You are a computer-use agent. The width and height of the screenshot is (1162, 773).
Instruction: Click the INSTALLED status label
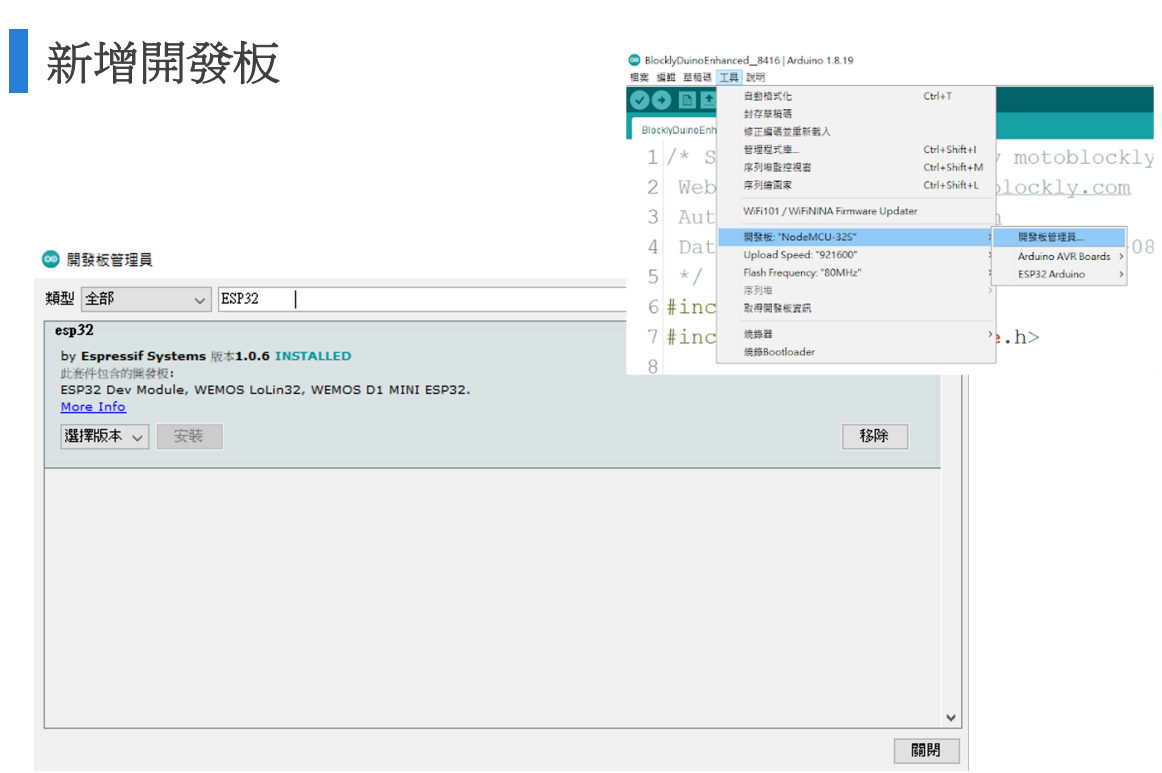point(313,356)
